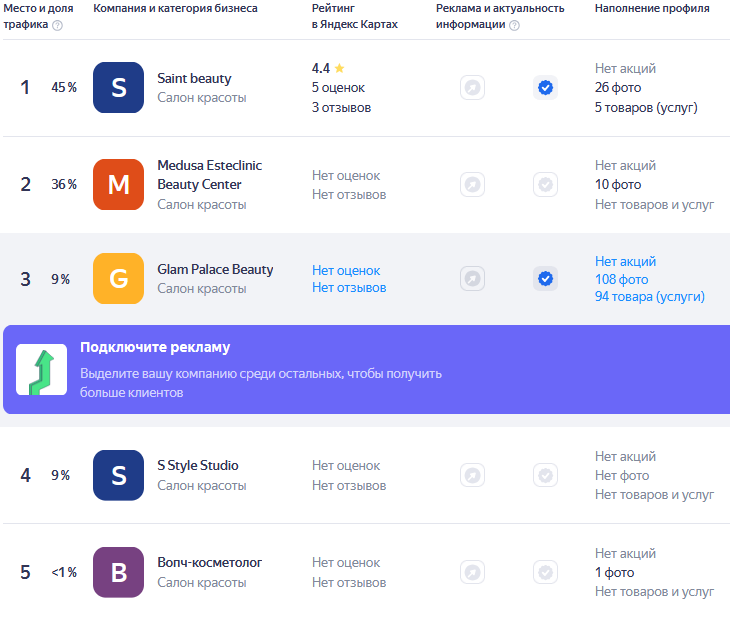Click the help icon next to 'информации' header
The image size is (730, 620).
(514, 25)
